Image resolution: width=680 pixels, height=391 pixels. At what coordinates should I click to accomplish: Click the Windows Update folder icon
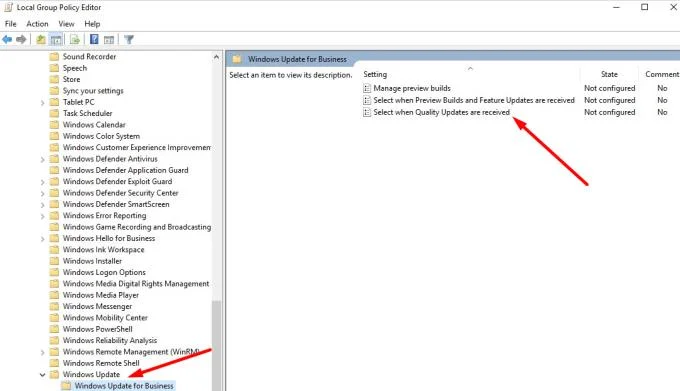54,375
